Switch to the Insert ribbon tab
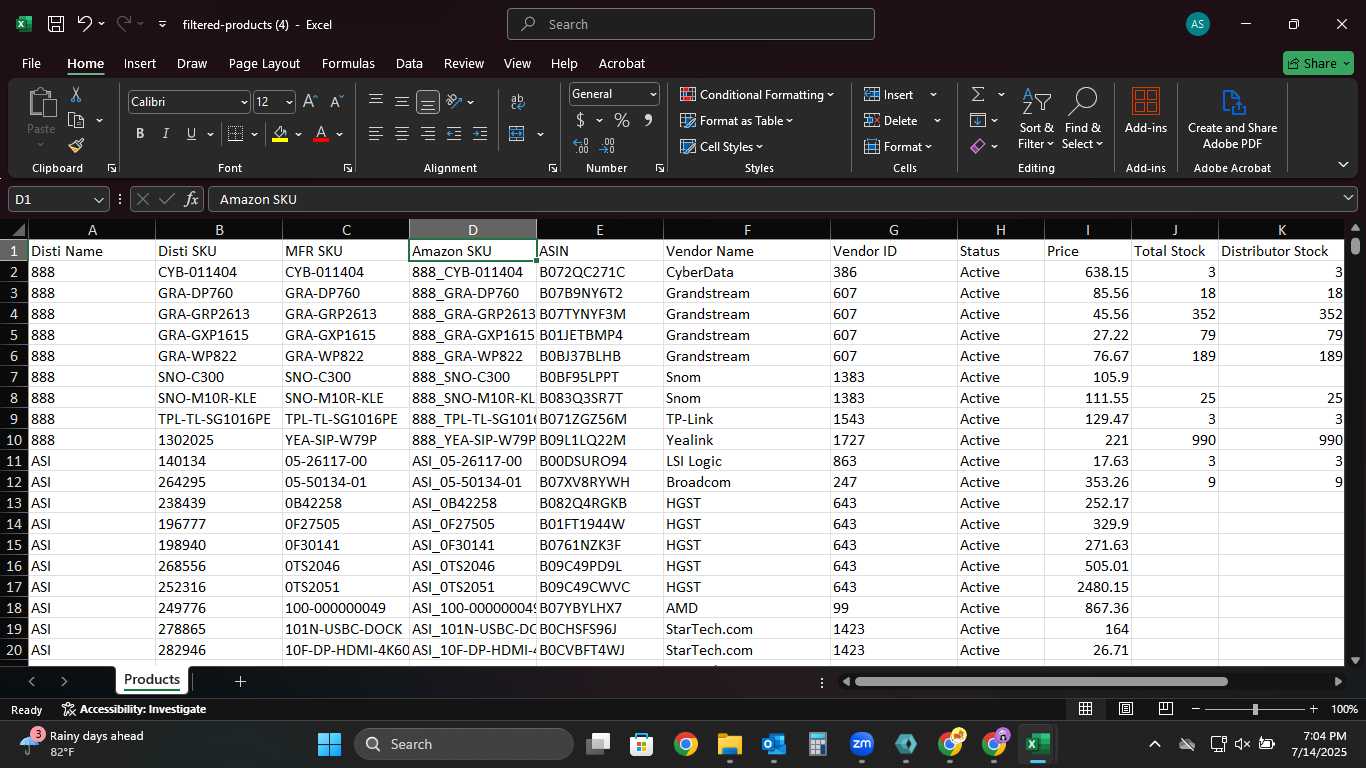This screenshot has height=768, width=1366. coord(140,63)
